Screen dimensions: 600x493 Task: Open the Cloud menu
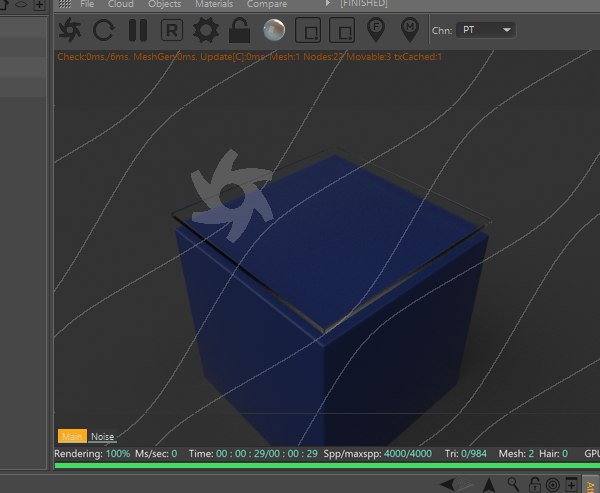coord(121,4)
